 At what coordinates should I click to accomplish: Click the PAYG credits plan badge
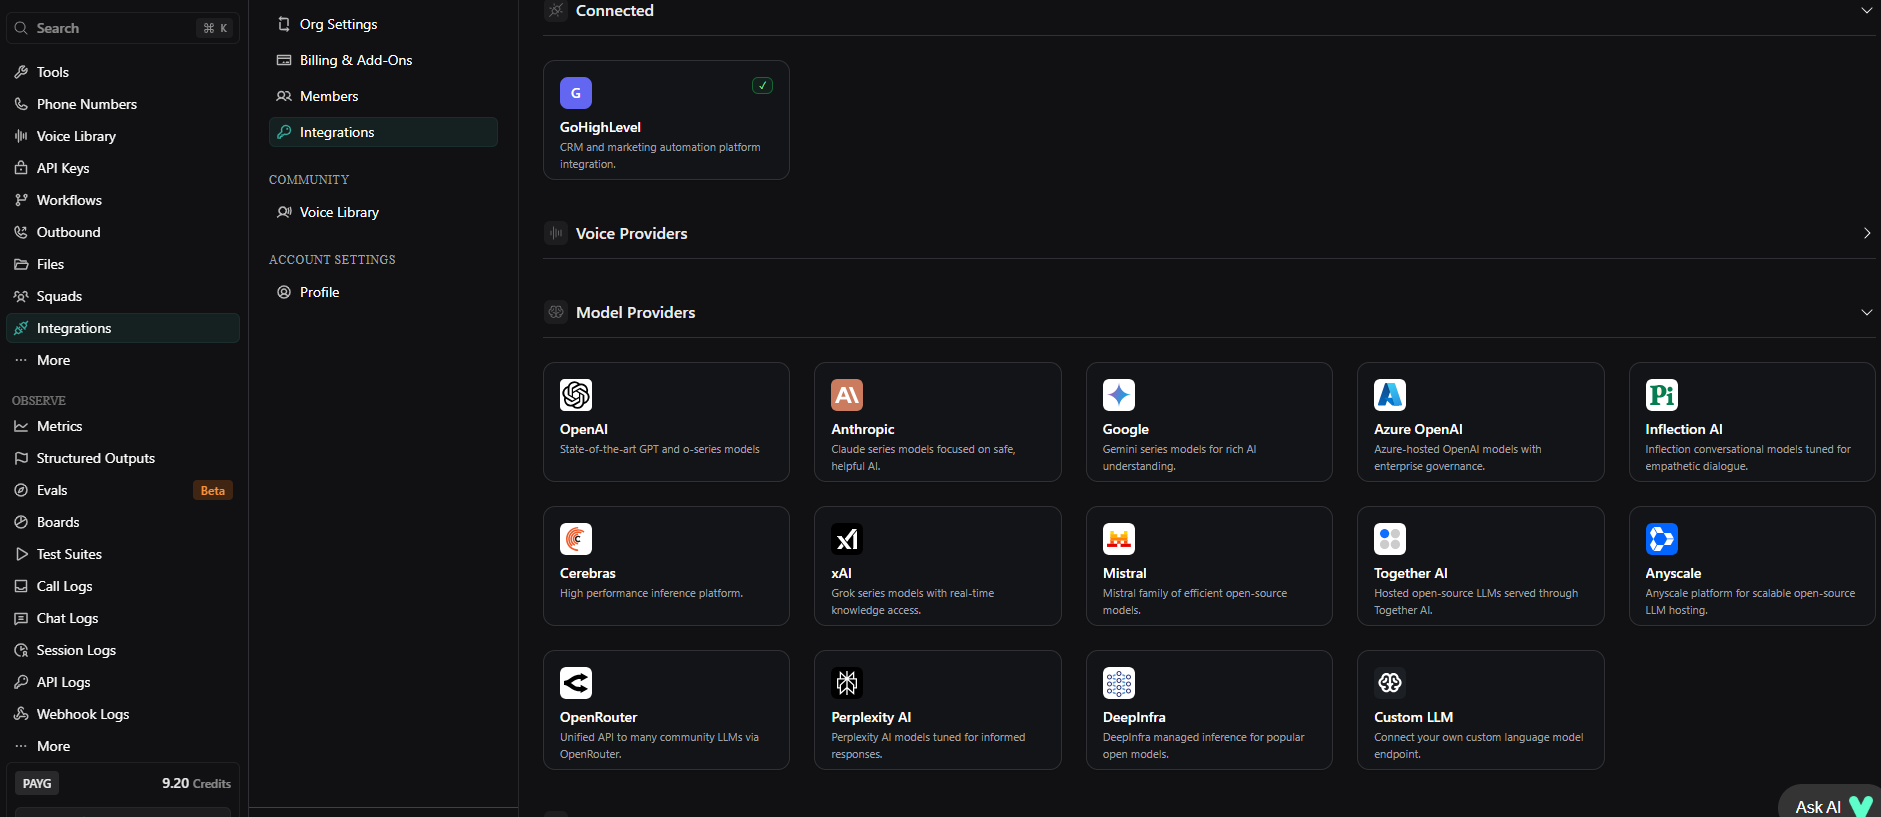(x=37, y=783)
